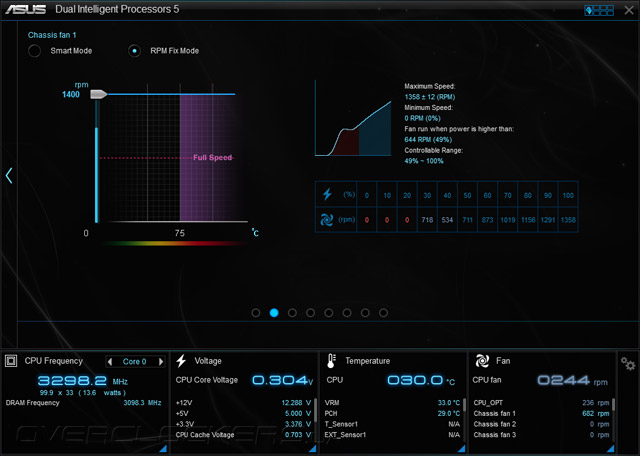This screenshot has height=456, width=640.
Task: Select the sixth page indicator dot
Action: 347,313
